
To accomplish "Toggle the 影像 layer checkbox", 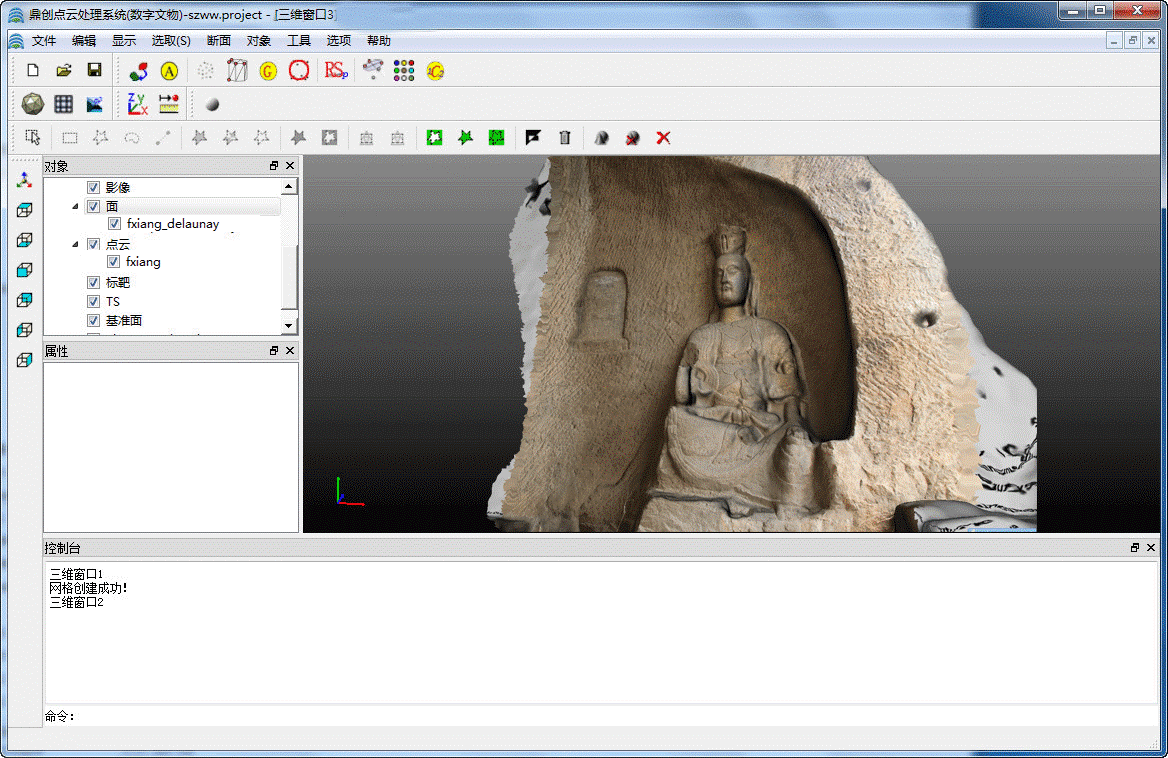I will click(x=93, y=187).
